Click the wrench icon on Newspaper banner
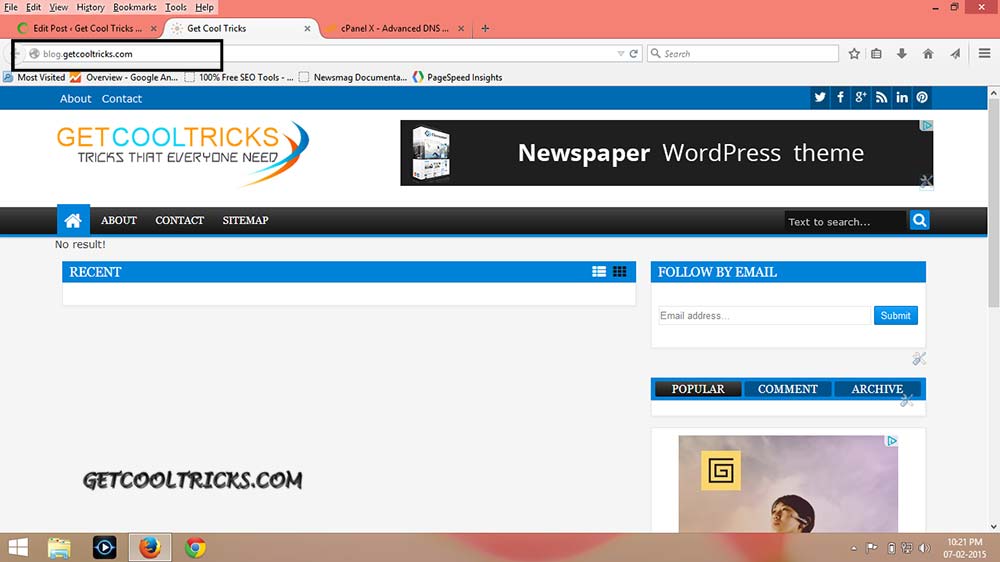The width and height of the screenshot is (1000, 562). point(927,181)
